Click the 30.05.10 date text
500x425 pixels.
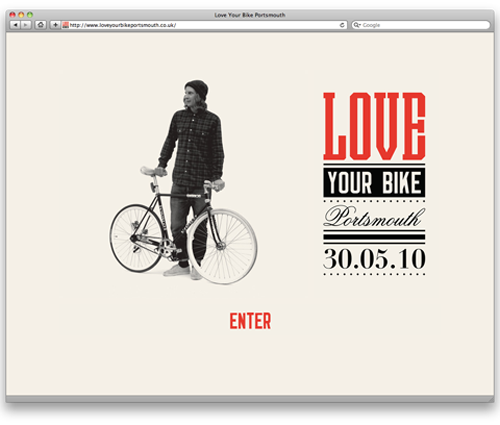[374, 259]
